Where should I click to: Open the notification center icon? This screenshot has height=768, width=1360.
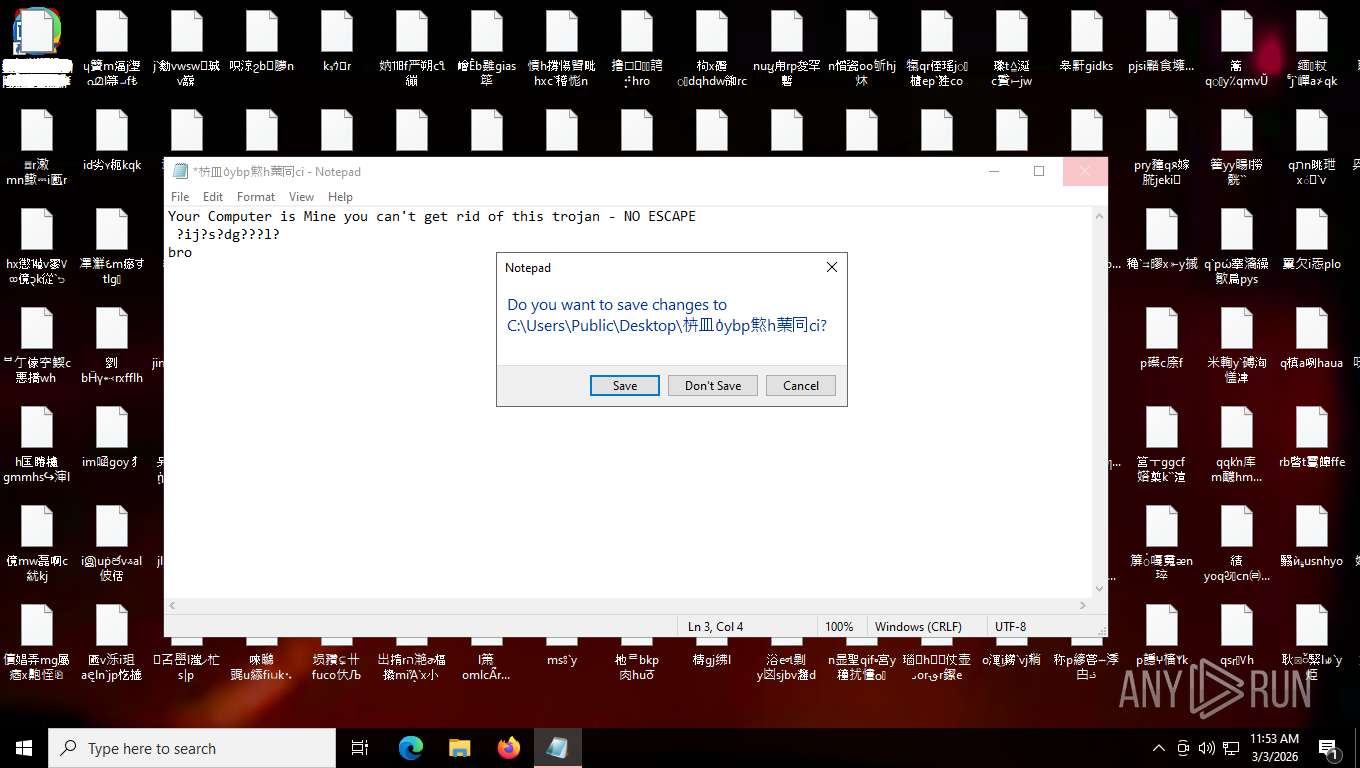point(1329,748)
